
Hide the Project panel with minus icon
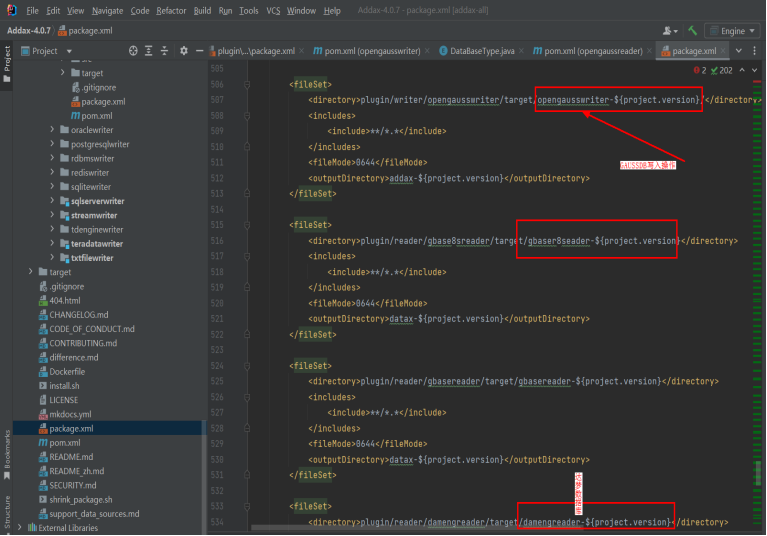[x=199, y=51]
